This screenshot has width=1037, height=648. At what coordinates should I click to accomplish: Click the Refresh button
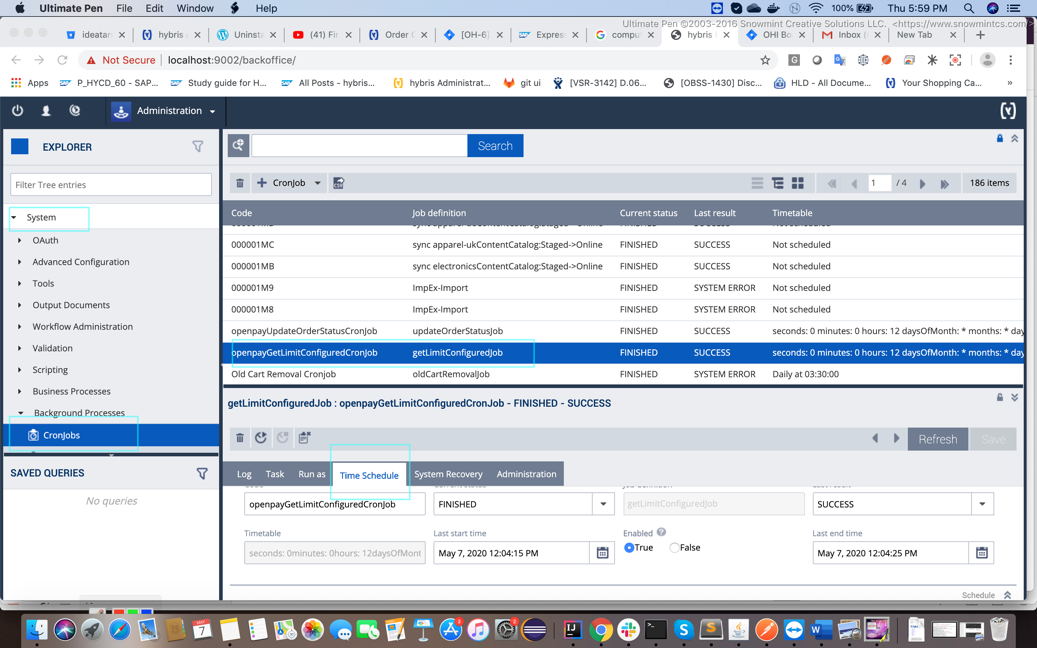[937, 439]
